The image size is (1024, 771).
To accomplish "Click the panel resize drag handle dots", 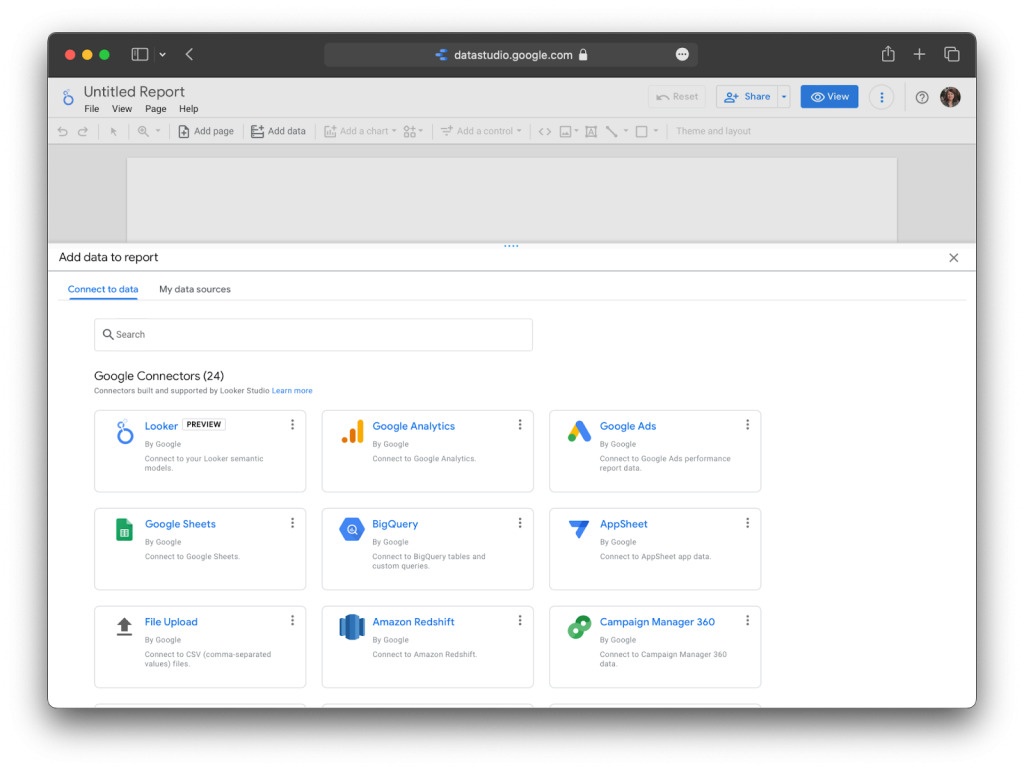I will point(511,246).
